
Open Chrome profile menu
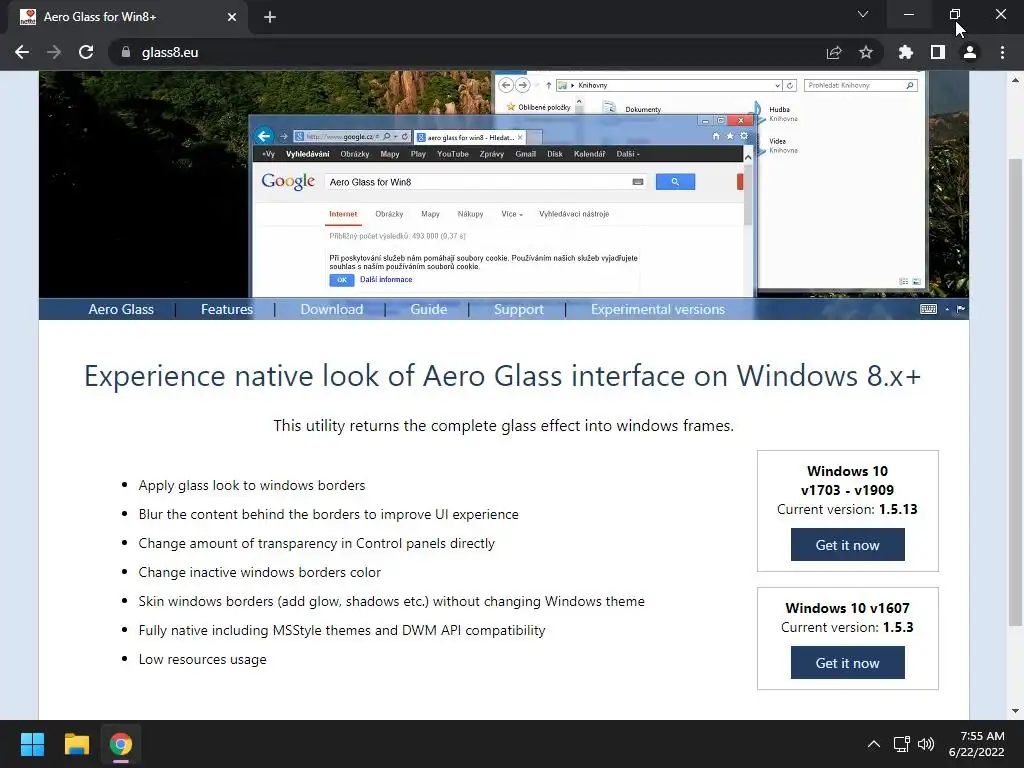970,52
